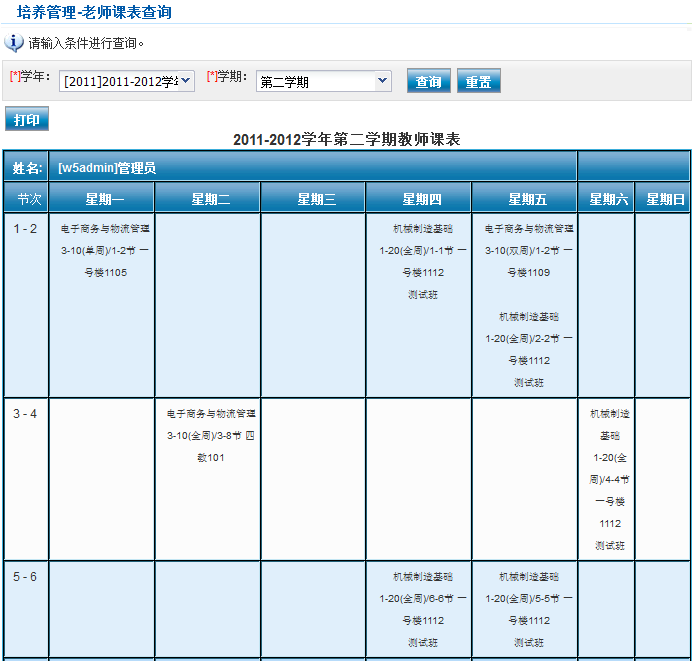Click Monday 1-2 电子商务与物流管理 course cell
This screenshot has height=661, width=694.
pyautogui.click(x=104, y=250)
